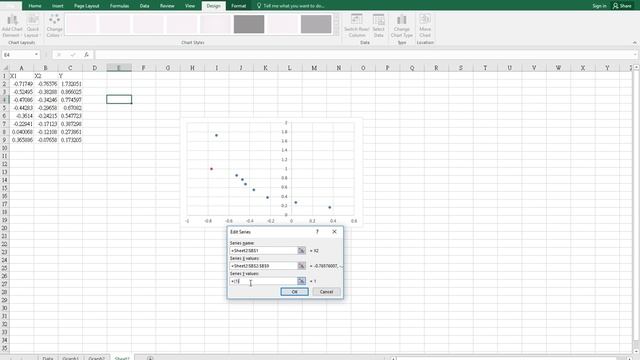Click the Change Chart Type button
This screenshot has width=640, height=360.
(402, 26)
